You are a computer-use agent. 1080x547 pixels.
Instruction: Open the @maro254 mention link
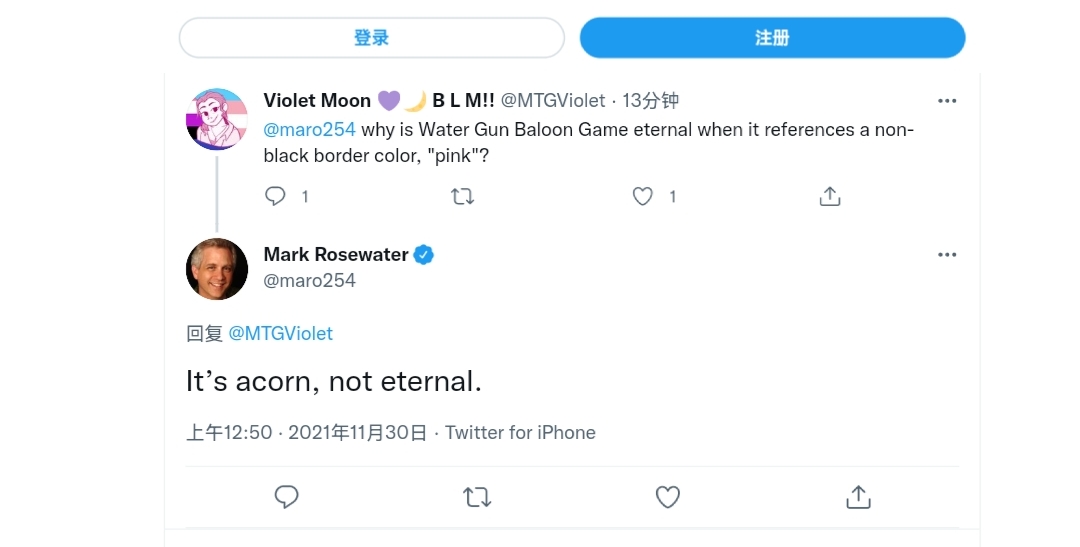coord(309,130)
